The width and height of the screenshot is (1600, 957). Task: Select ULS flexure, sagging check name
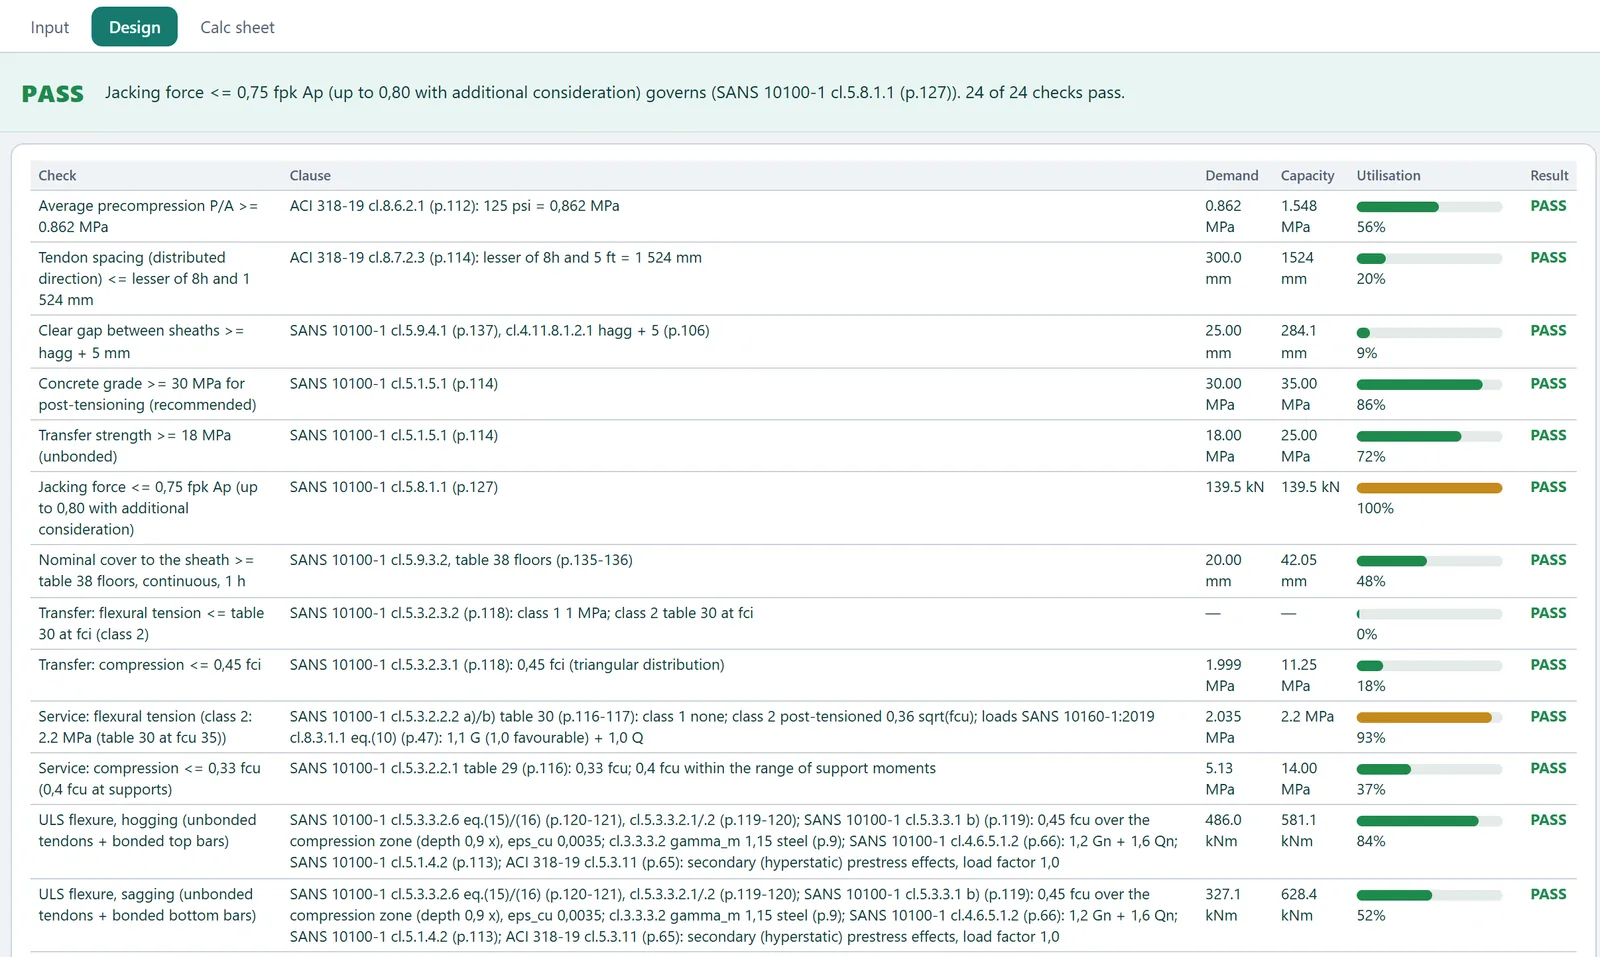pos(147,905)
